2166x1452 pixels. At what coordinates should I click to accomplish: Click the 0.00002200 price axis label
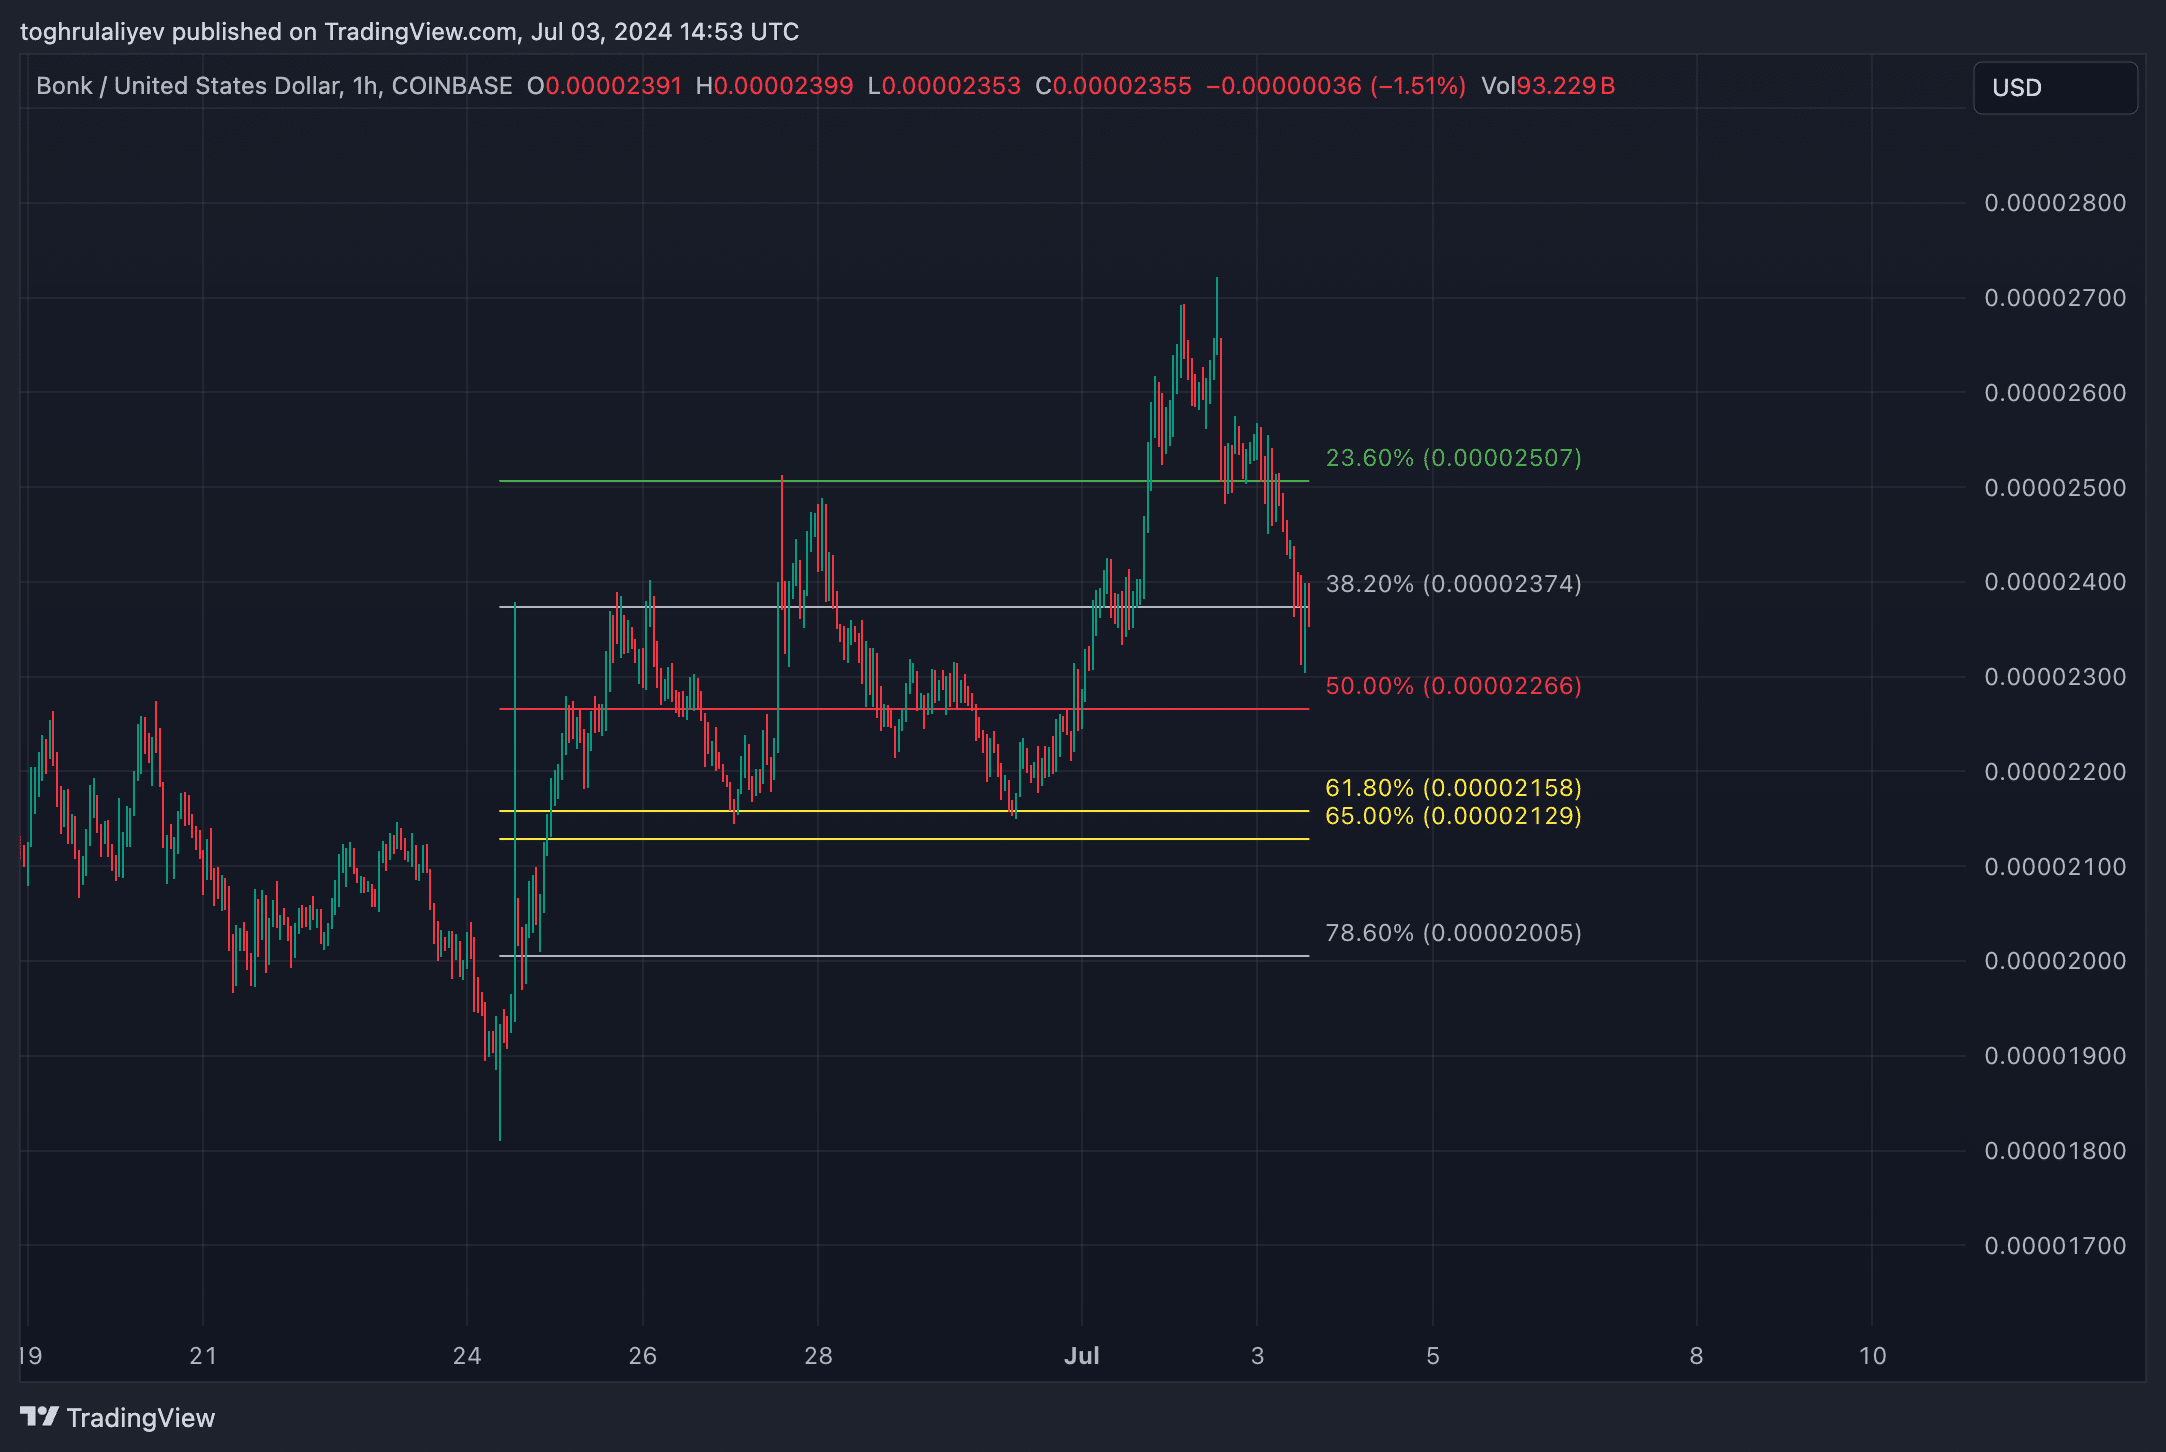point(2055,772)
